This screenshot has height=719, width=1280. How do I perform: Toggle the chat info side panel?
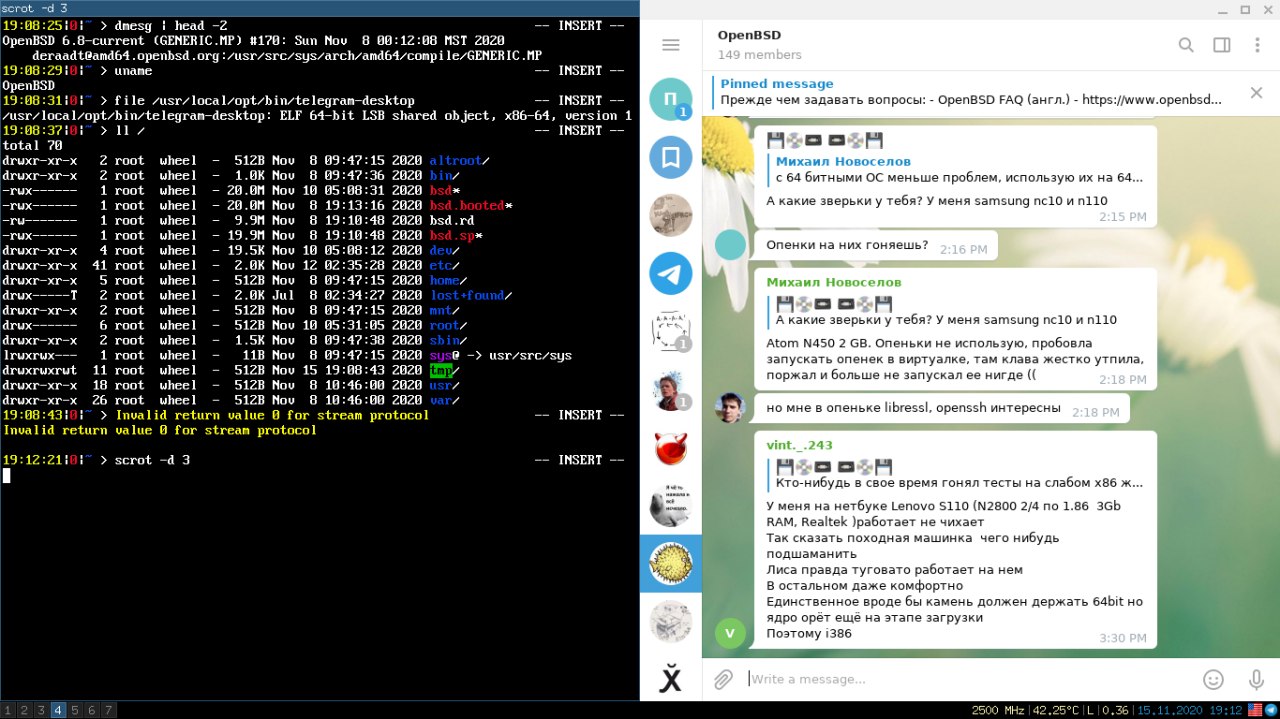coord(1222,45)
